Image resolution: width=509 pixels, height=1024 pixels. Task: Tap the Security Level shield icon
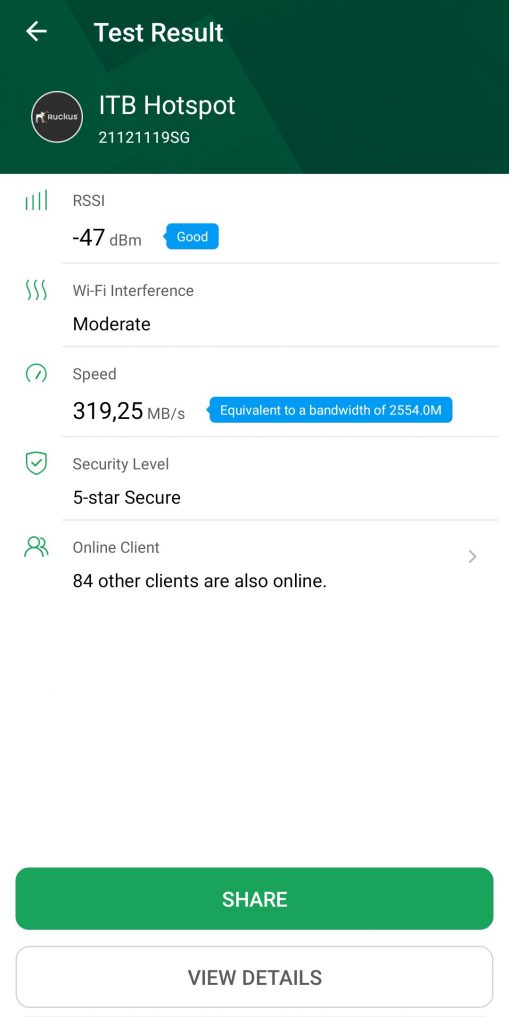(x=36, y=464)
